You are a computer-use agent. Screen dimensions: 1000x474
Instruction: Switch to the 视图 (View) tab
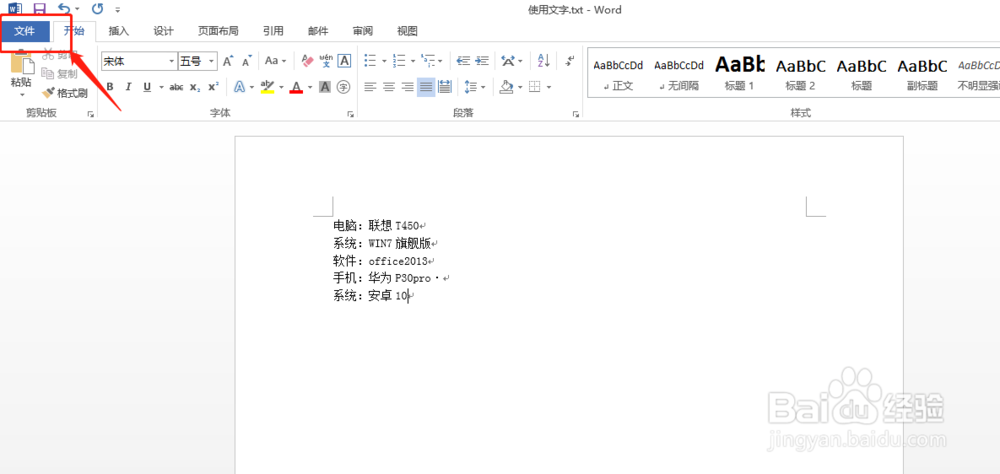pos(408,31)
